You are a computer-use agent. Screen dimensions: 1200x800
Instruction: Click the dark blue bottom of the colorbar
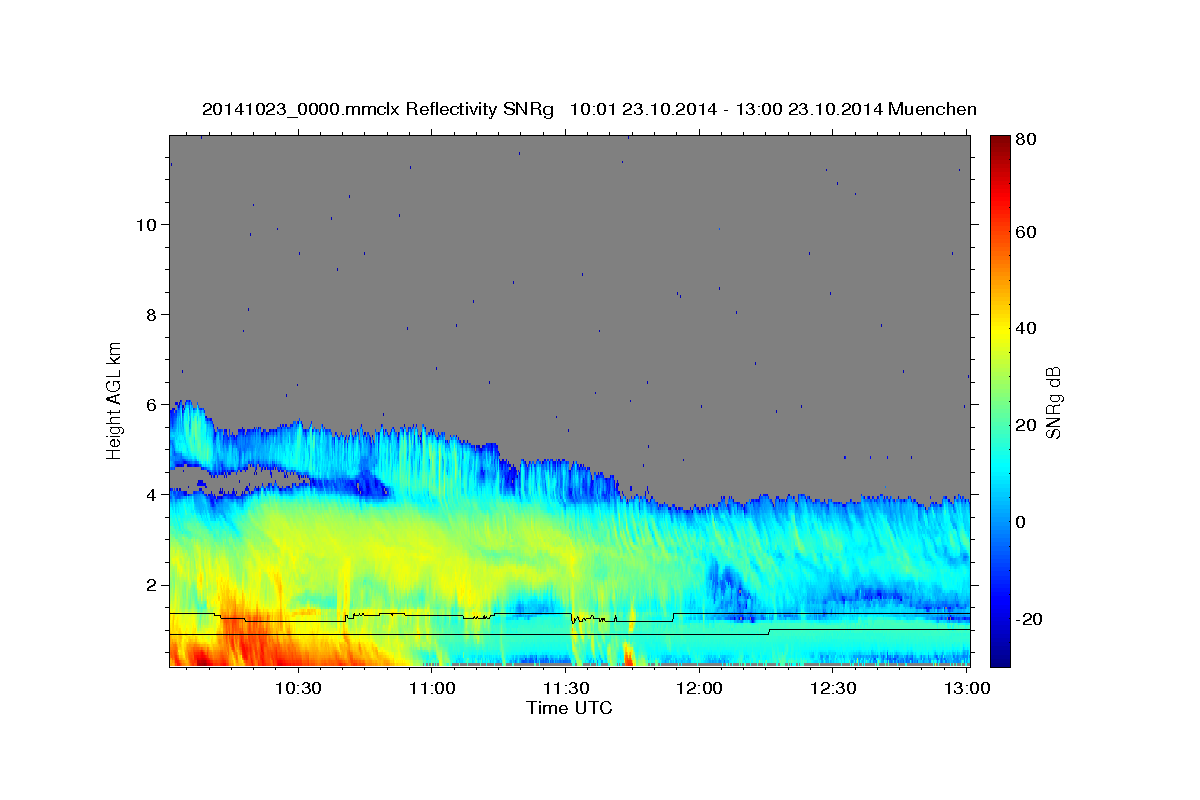tap(999, 657)
